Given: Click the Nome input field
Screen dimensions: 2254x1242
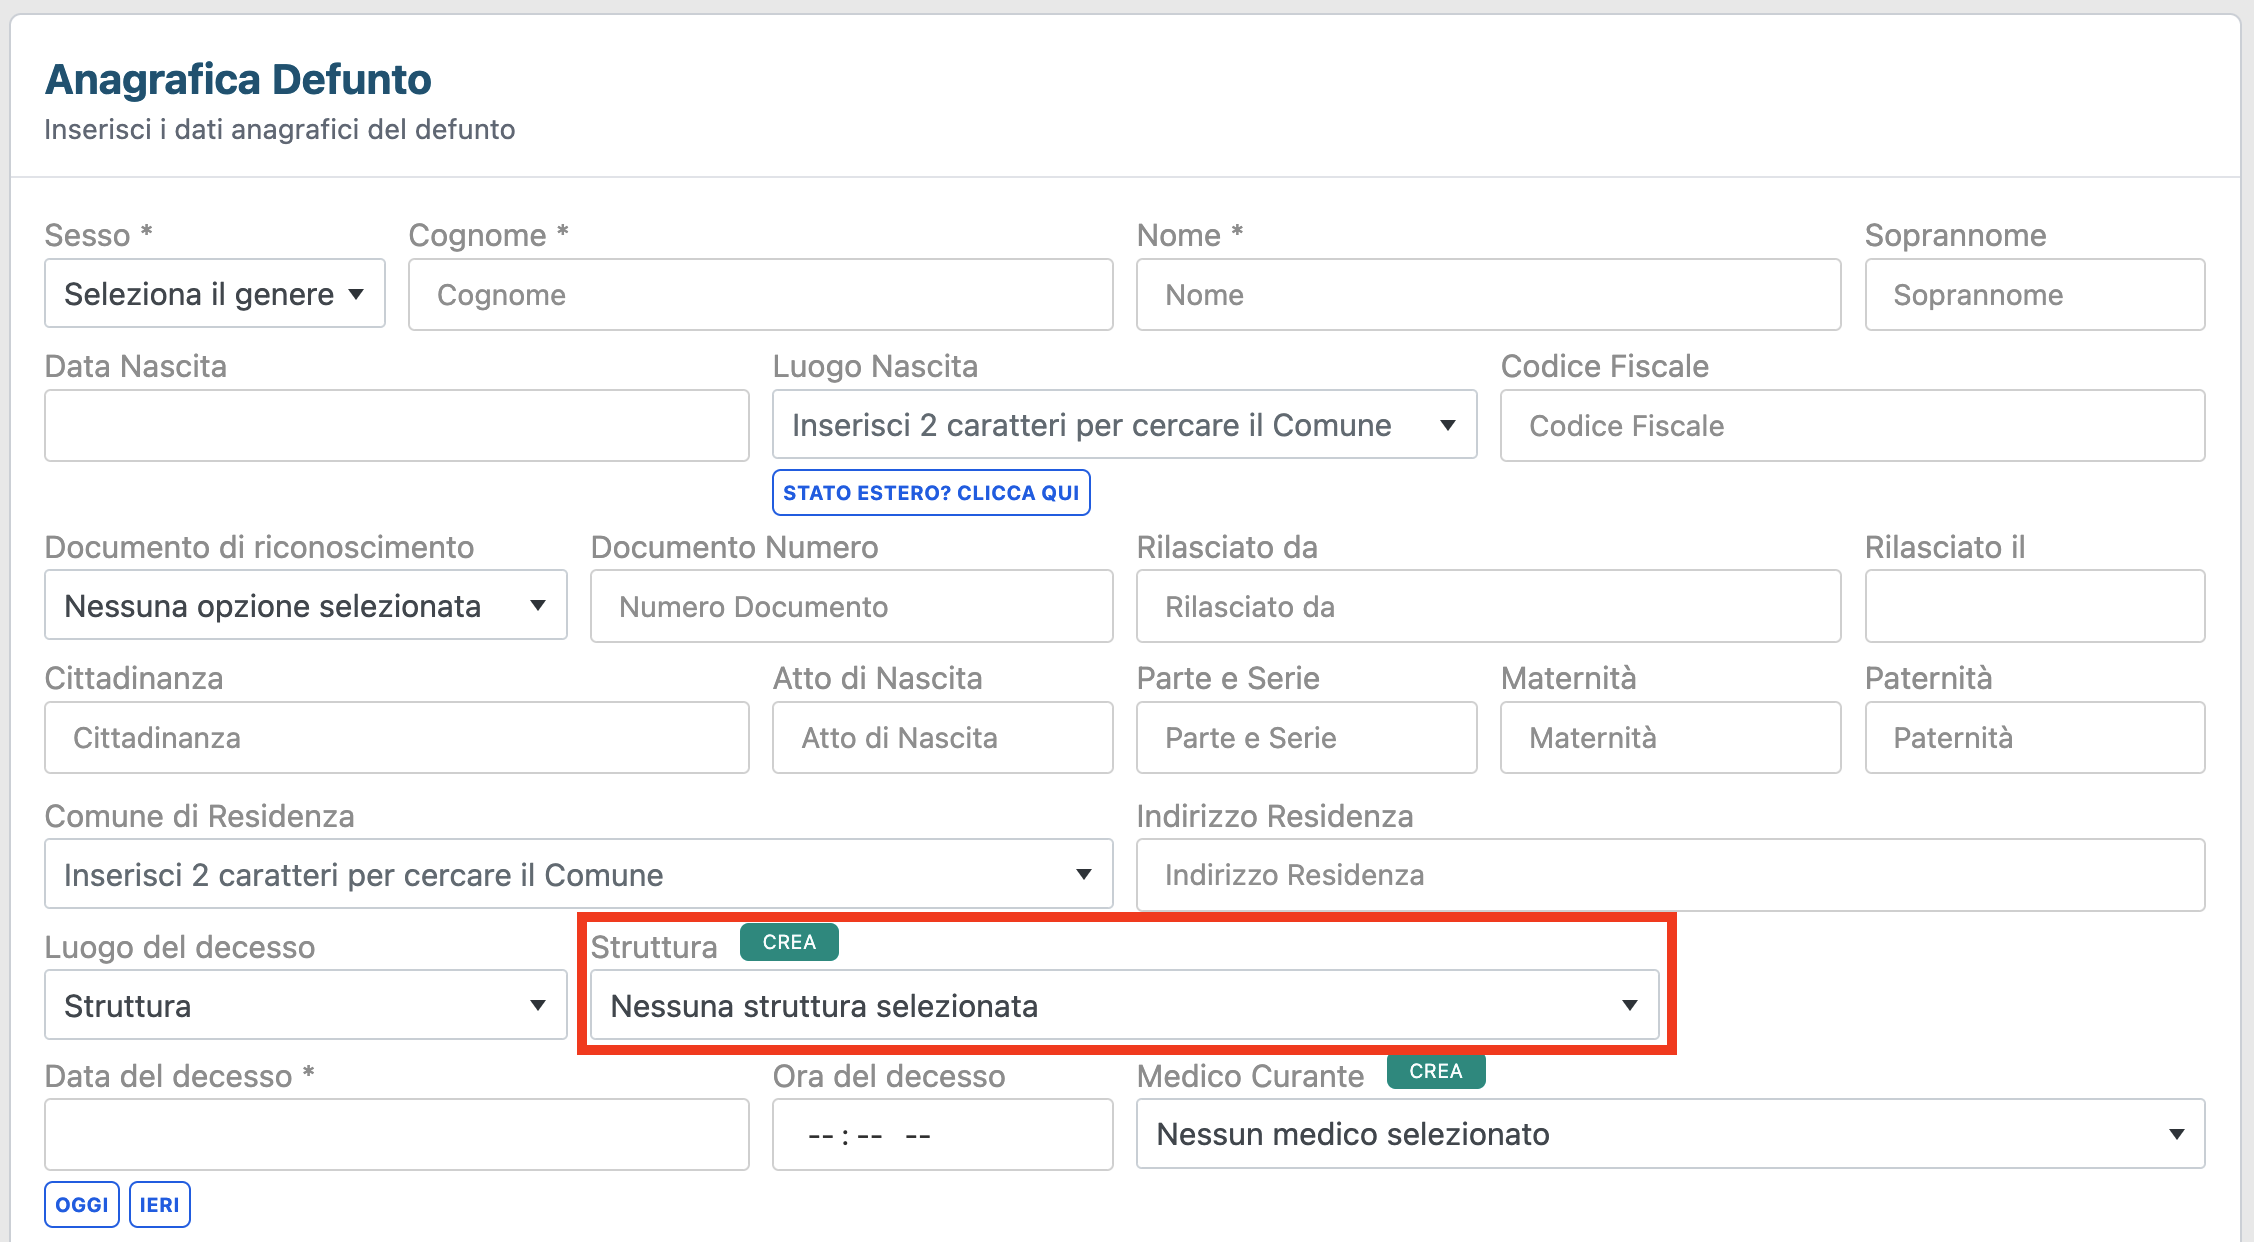Looking at the screenshot, I should pyautogui.click(x=1488, y=295).
